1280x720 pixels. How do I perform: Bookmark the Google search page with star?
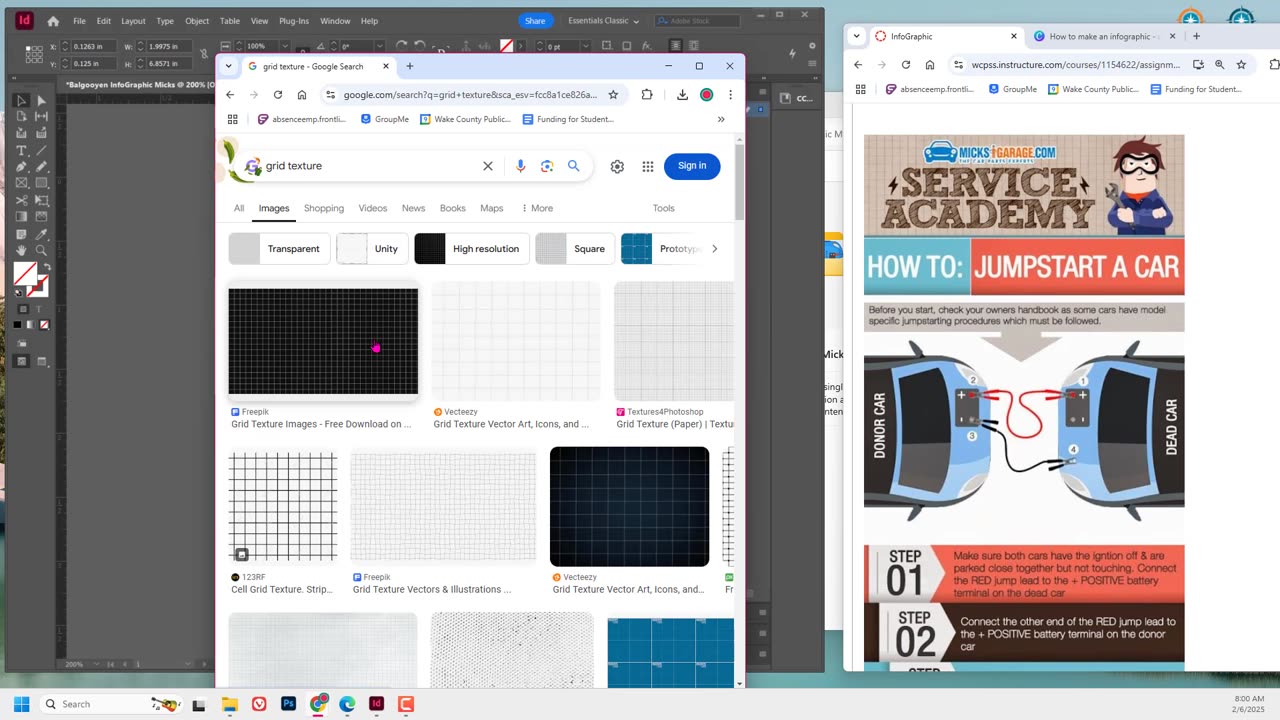click(x=613, y=95)
